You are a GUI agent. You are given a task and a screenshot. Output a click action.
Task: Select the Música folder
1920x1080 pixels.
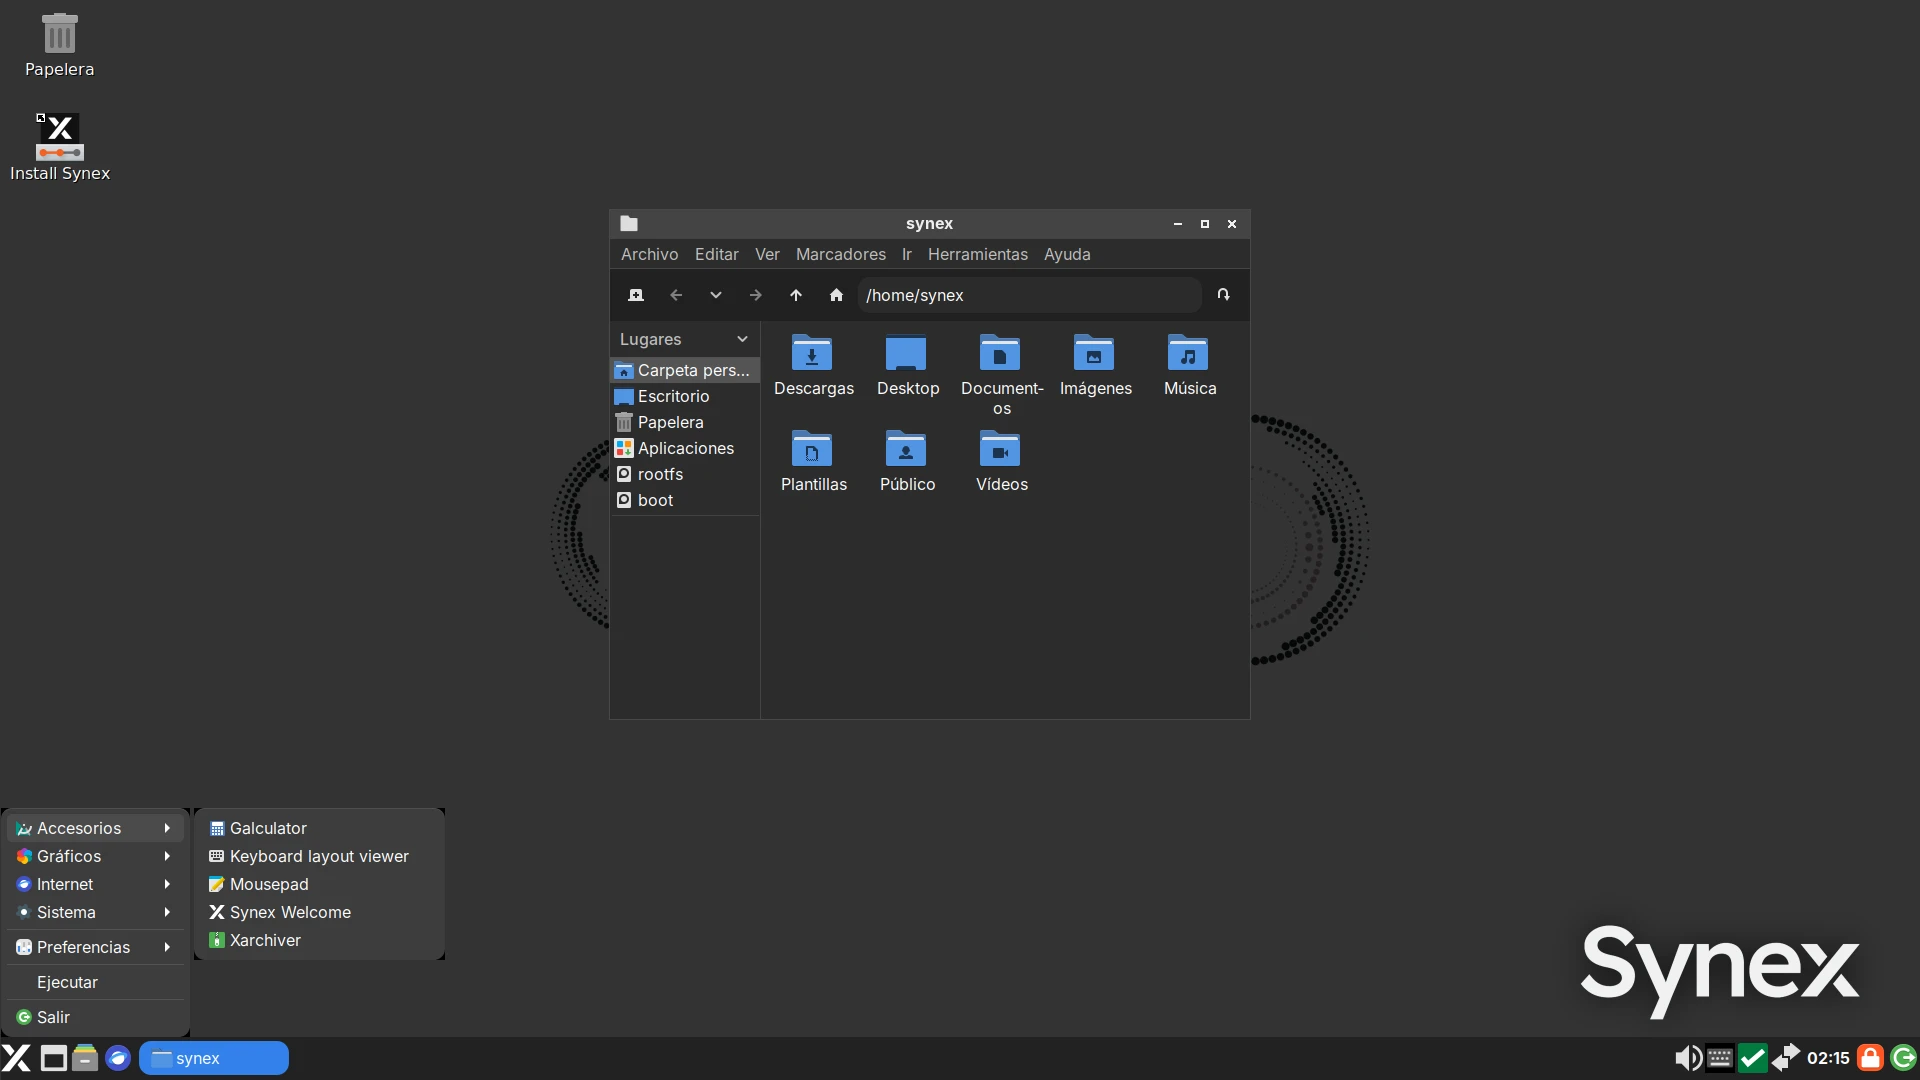point(1189,365)
